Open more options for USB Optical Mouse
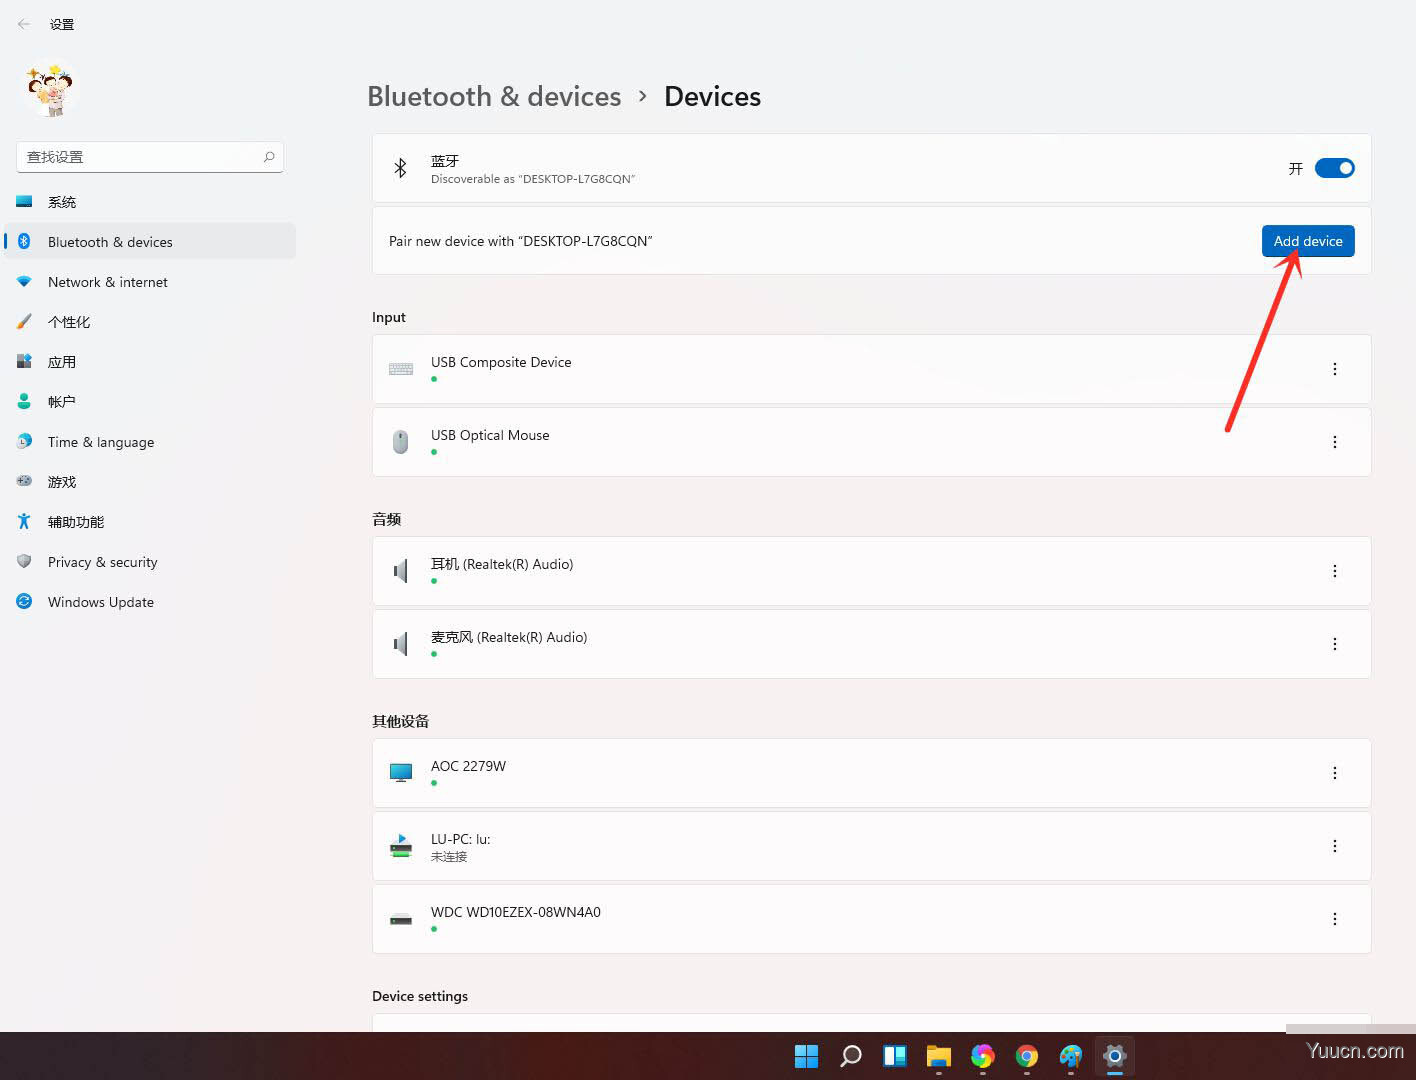Screen dimensions: 1416x1080 point(1334,442)
